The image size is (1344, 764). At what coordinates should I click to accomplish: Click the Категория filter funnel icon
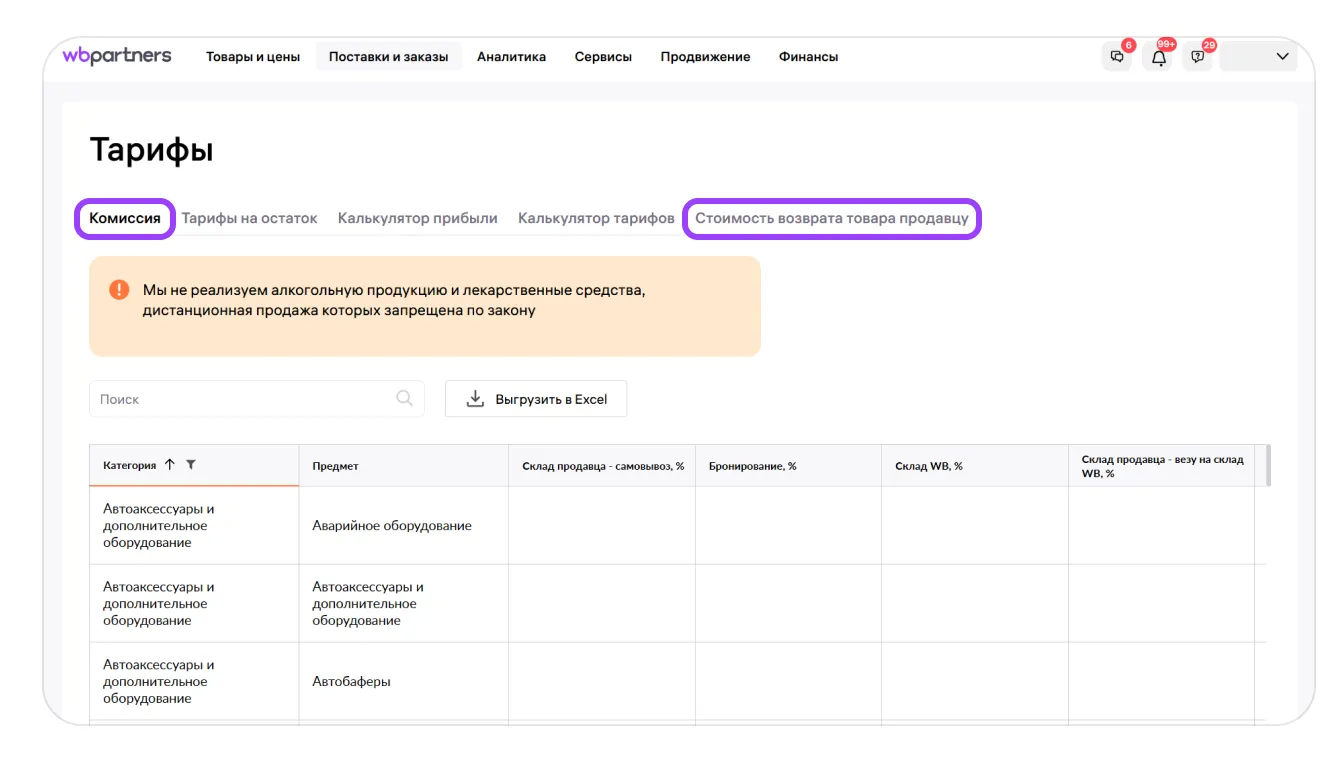191,465
